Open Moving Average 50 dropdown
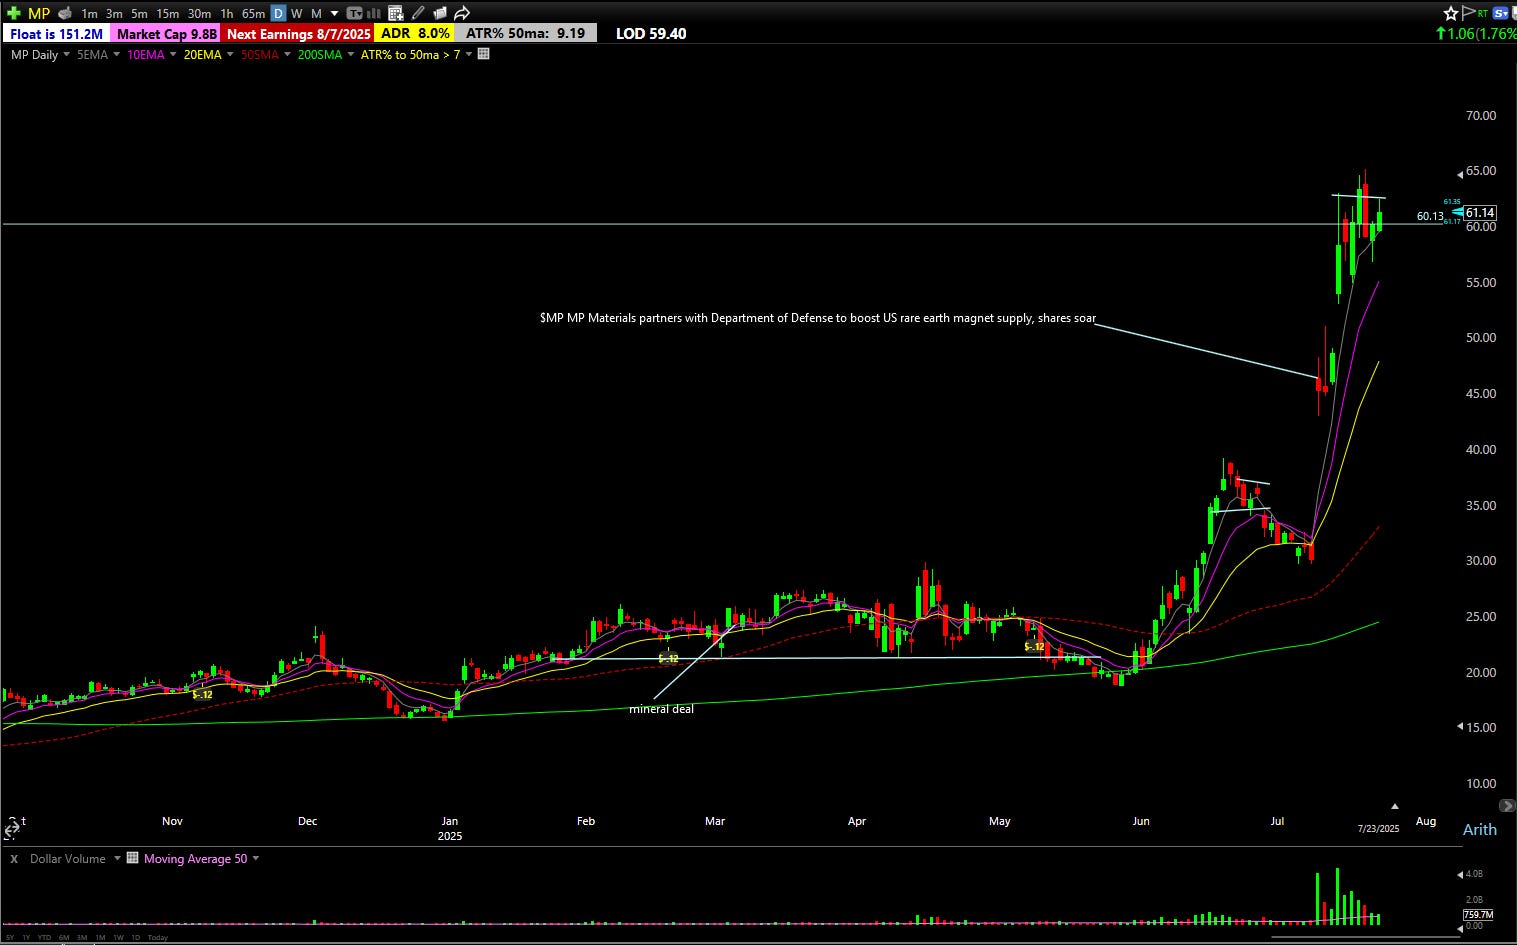1517x945 pixels. click(x=256, y=858)
